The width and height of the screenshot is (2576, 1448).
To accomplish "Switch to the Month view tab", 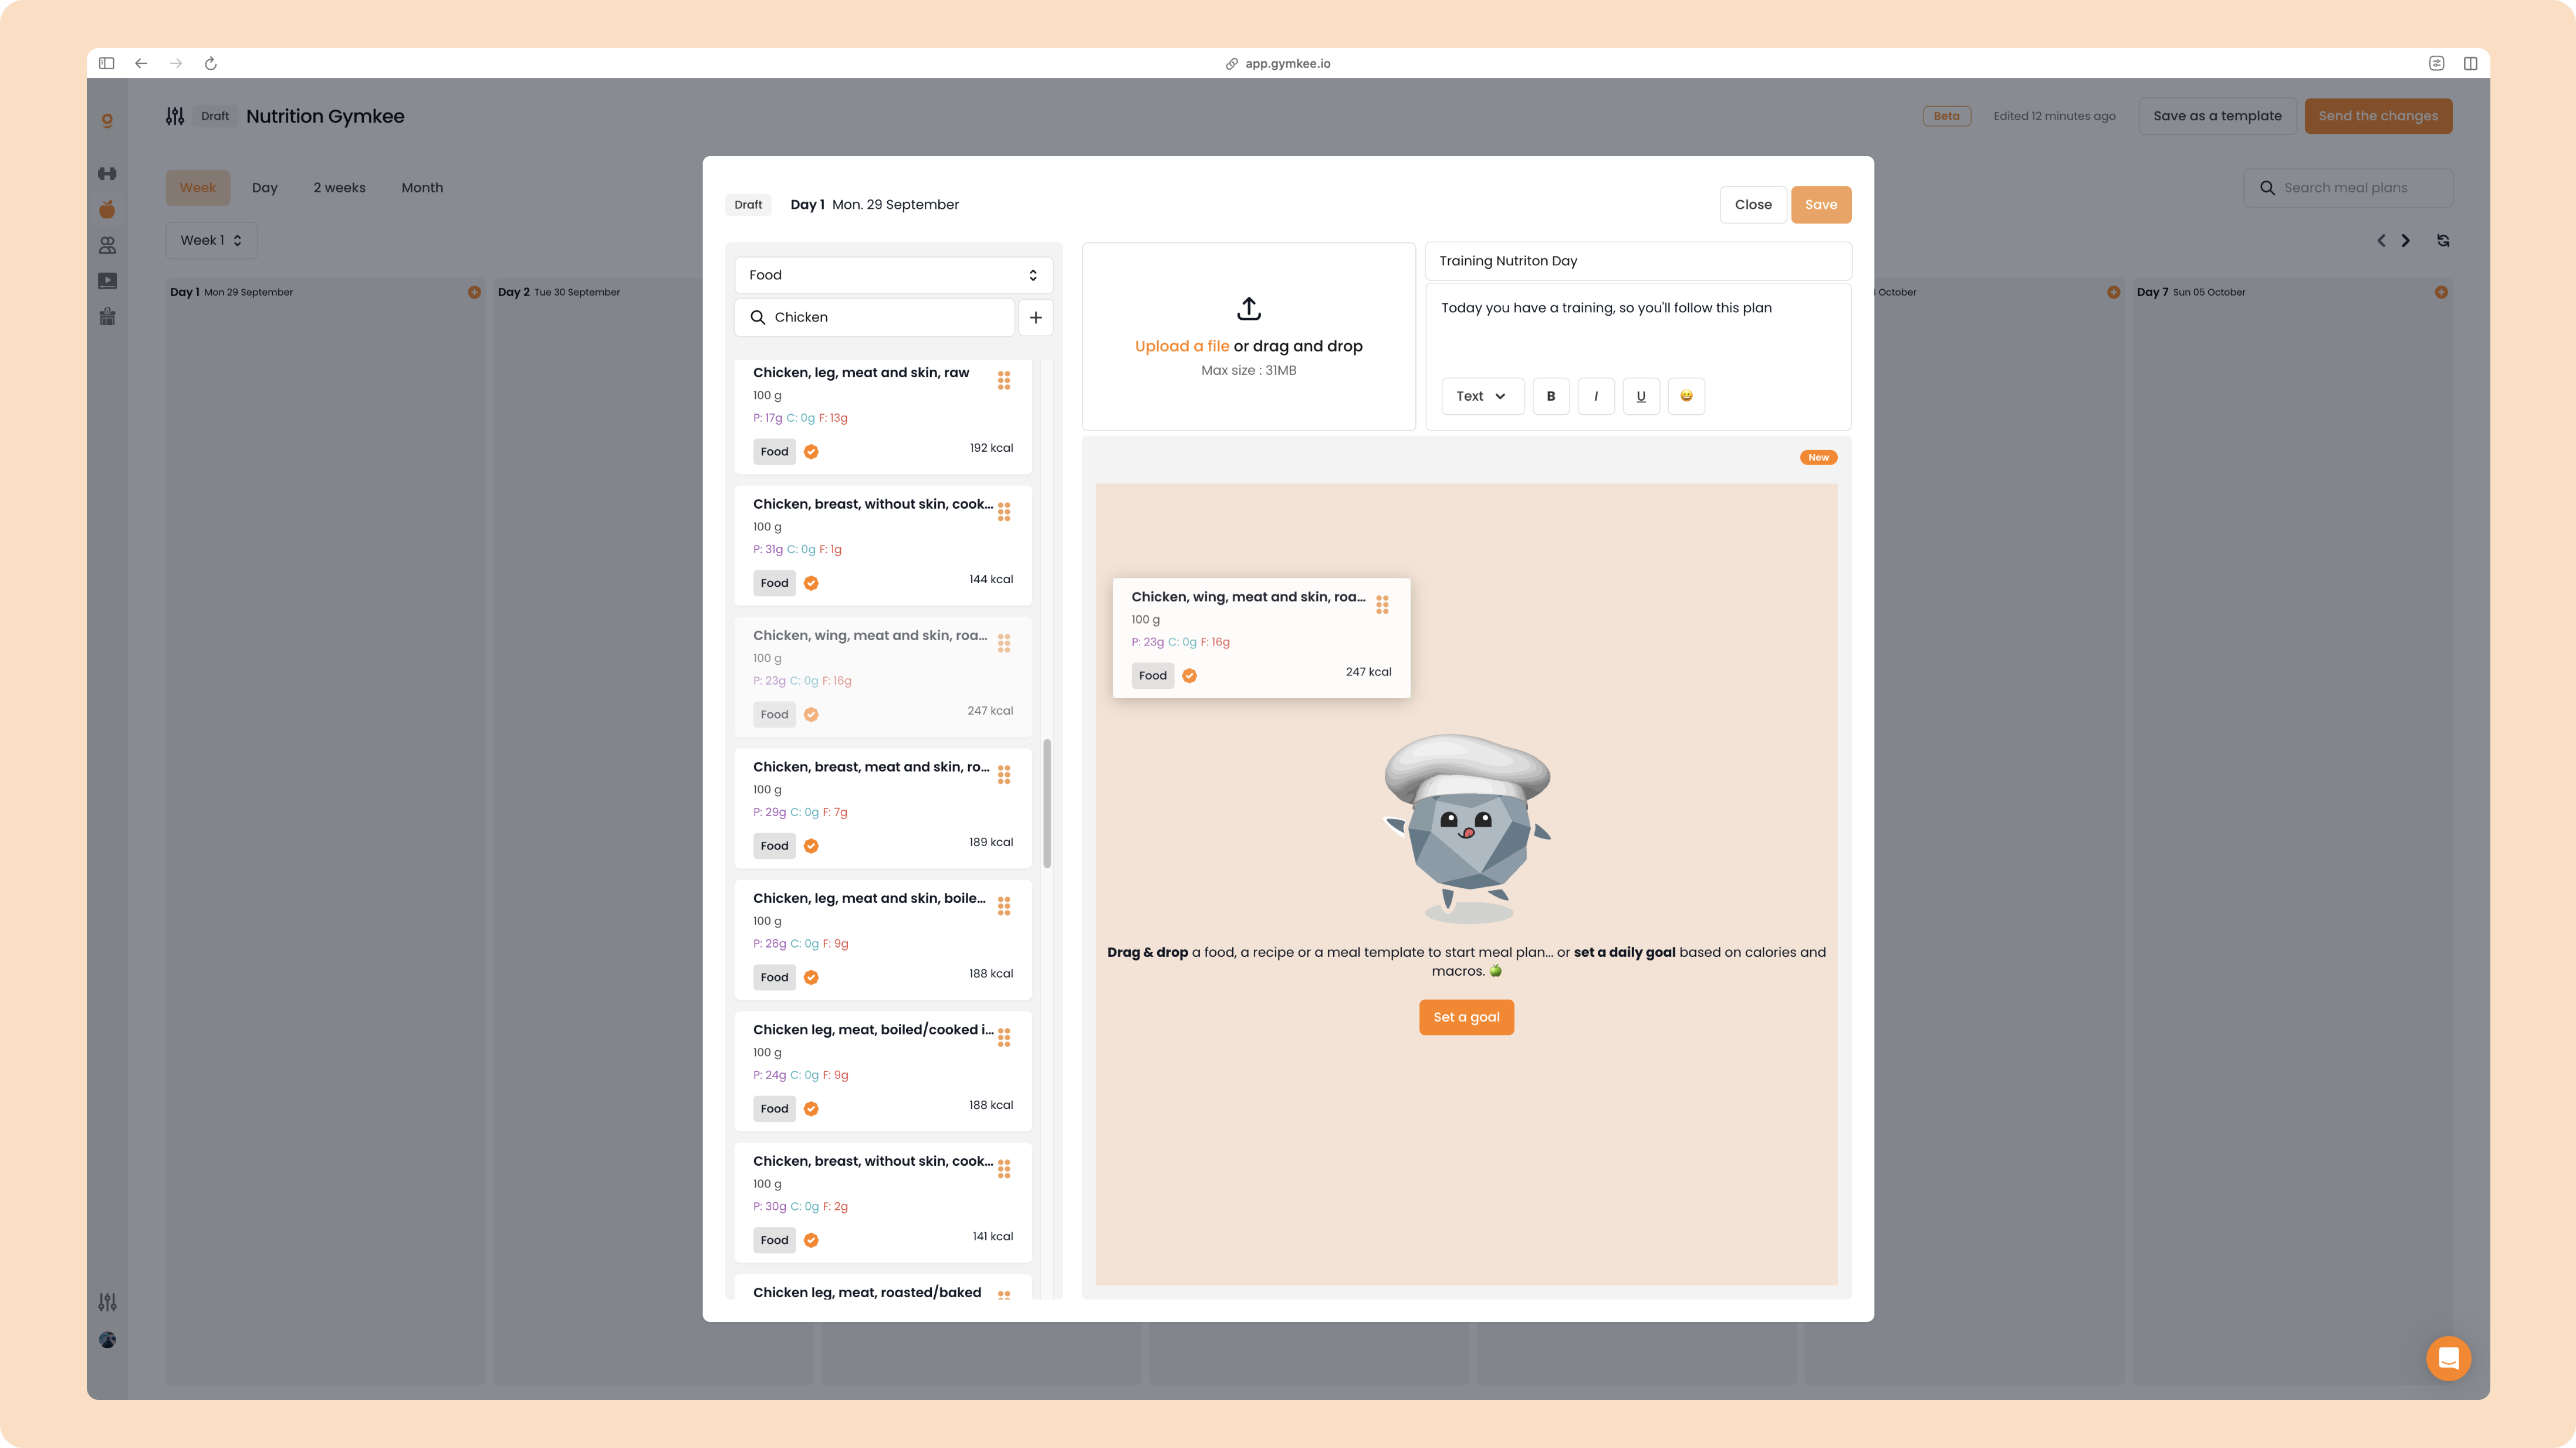I will pos(422,188).
